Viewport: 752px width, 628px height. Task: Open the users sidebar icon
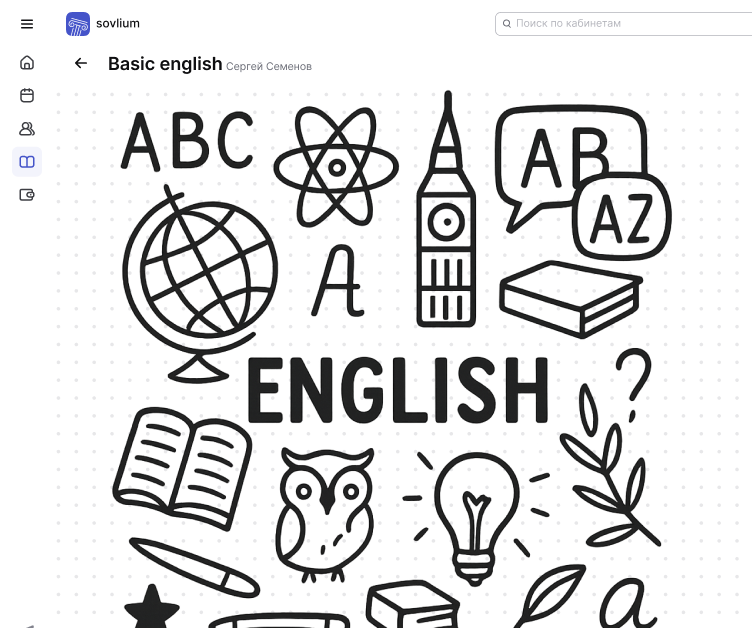(27, 129)
